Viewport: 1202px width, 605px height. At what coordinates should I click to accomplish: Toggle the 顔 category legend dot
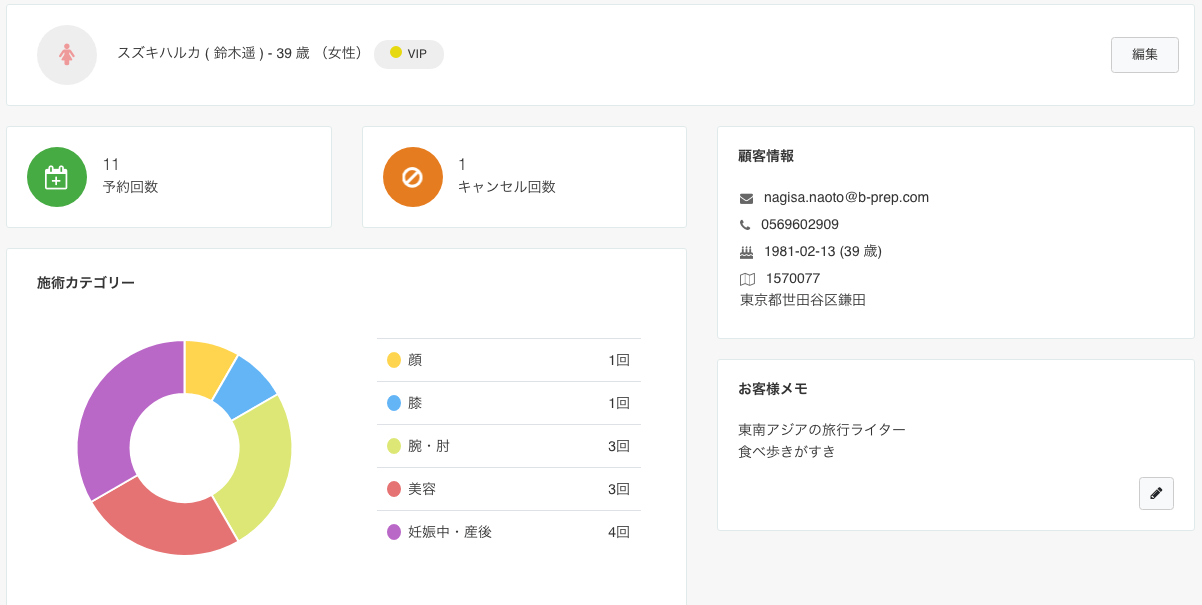394,359
